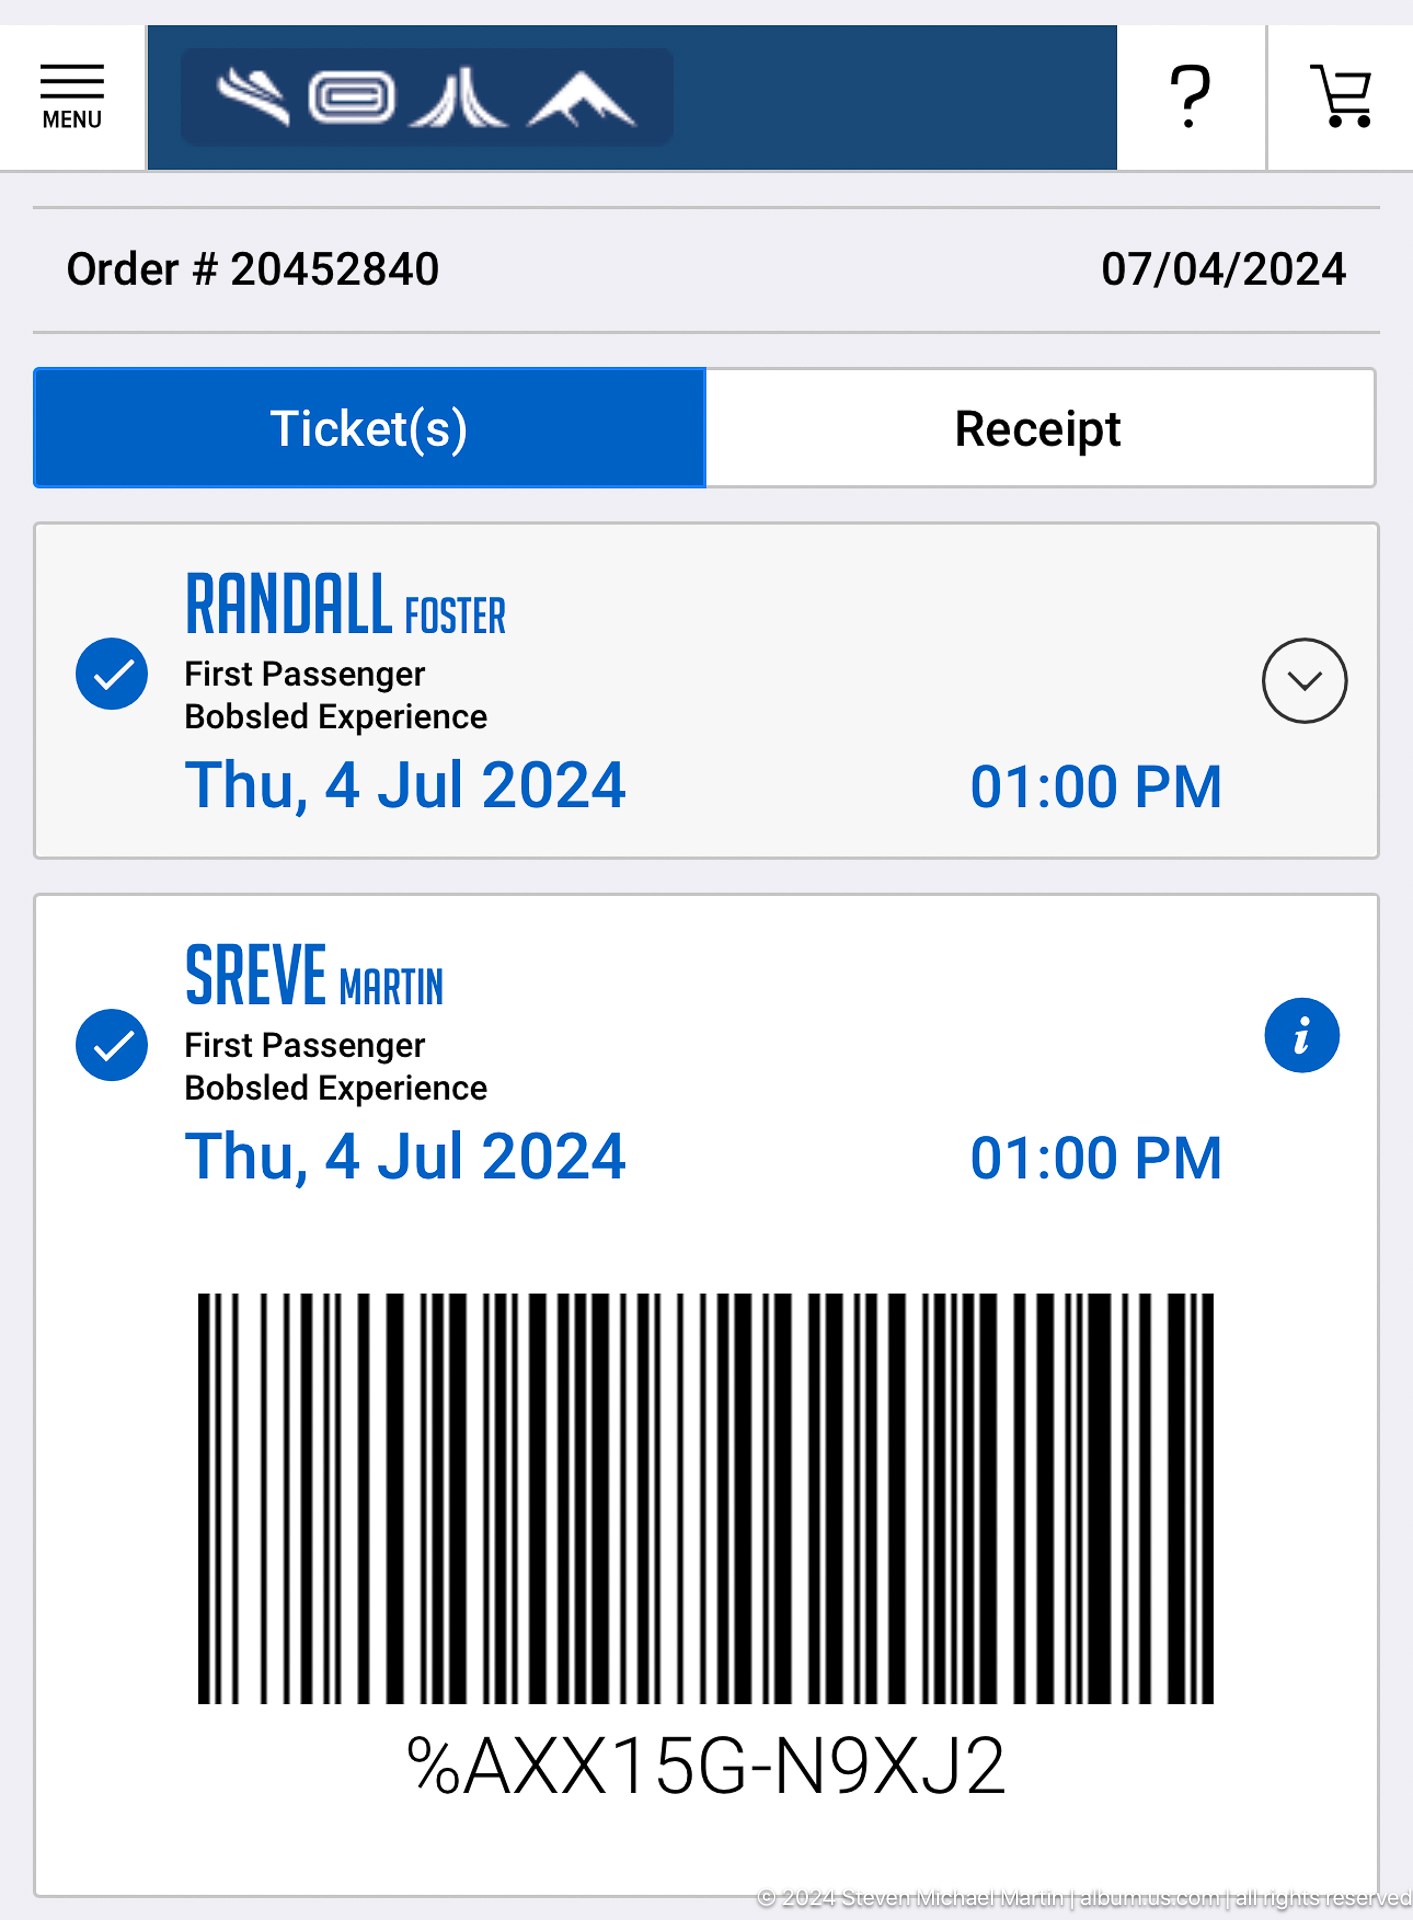Open help via question mark icon

point(1190,97)
